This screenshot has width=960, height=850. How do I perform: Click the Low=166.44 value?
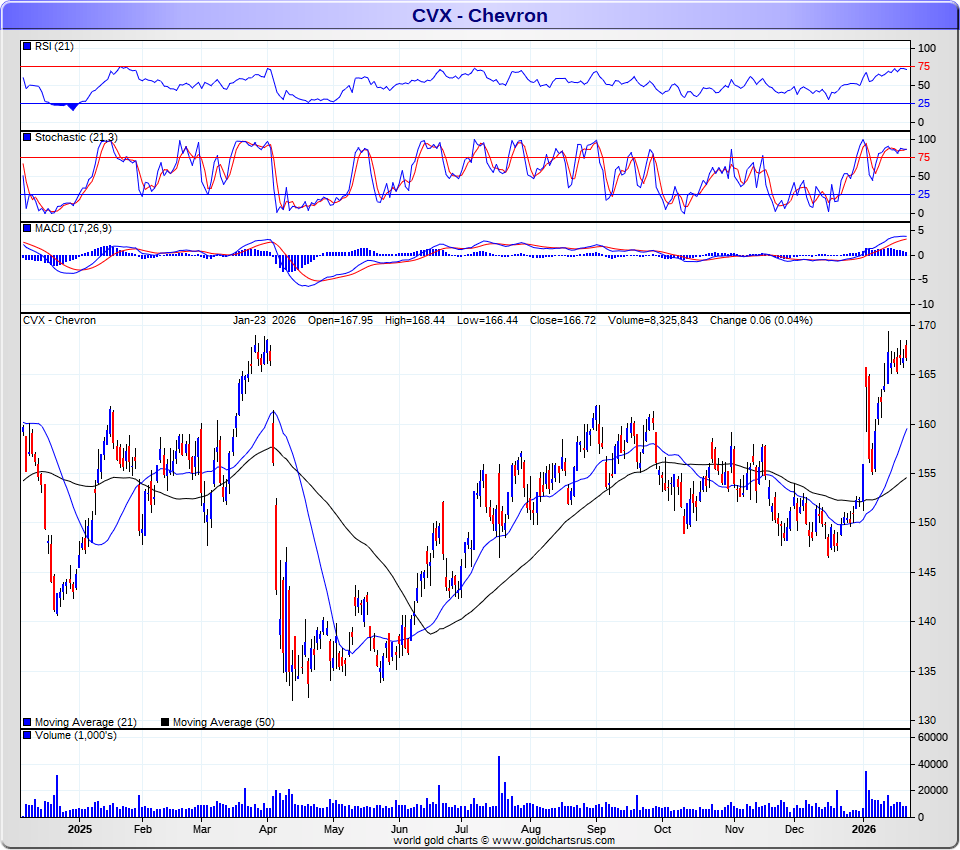tap(487, 320)
